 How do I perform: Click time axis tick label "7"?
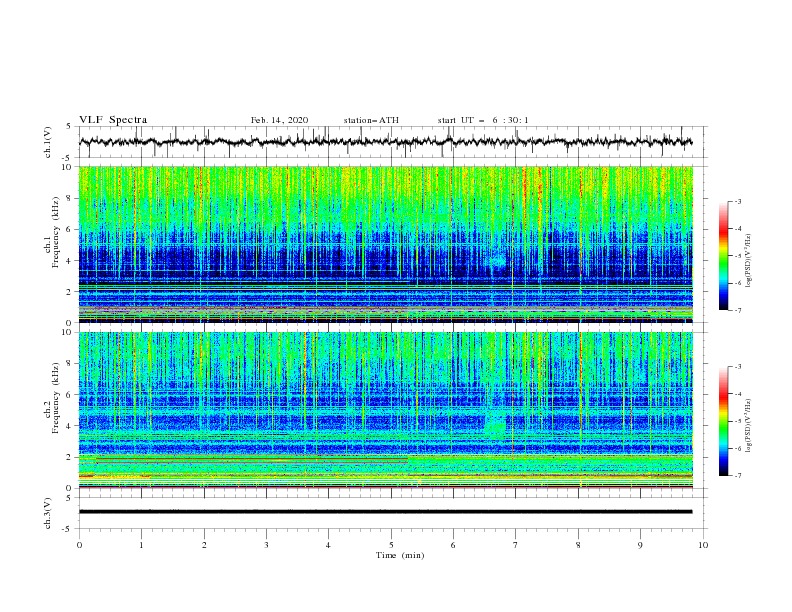click(515, 545)
